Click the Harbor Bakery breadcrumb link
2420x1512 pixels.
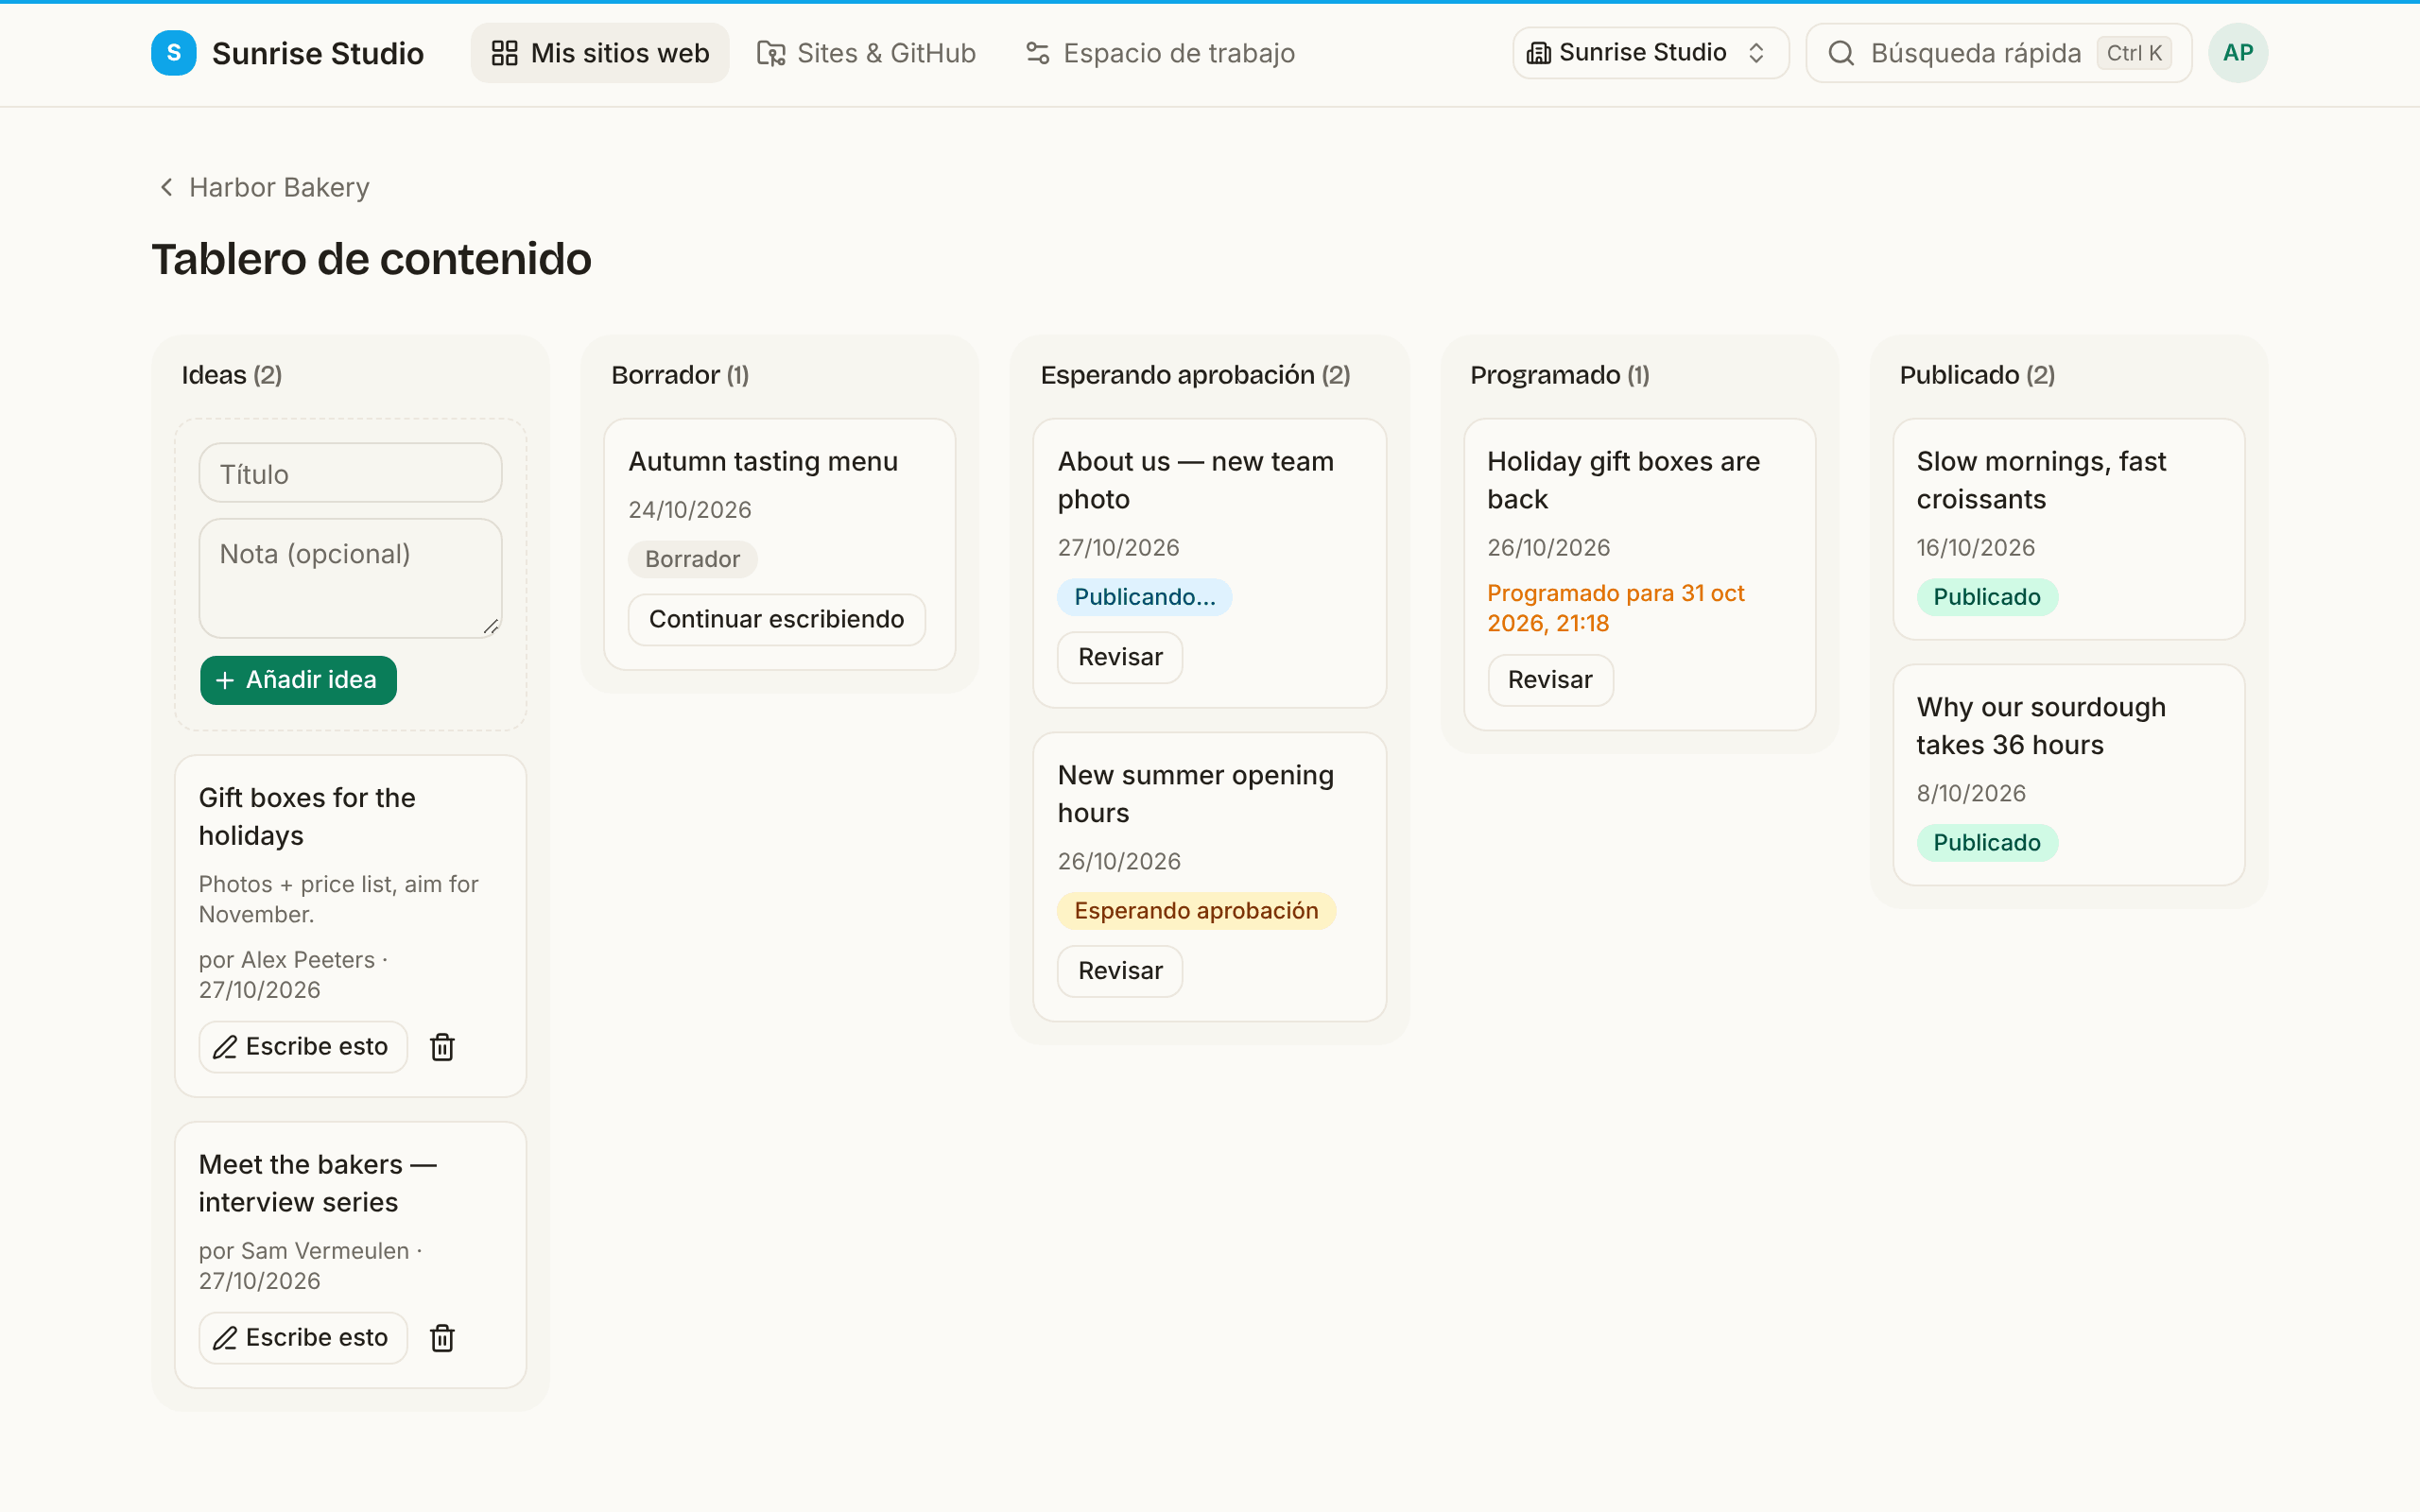[x=279, y=187]
